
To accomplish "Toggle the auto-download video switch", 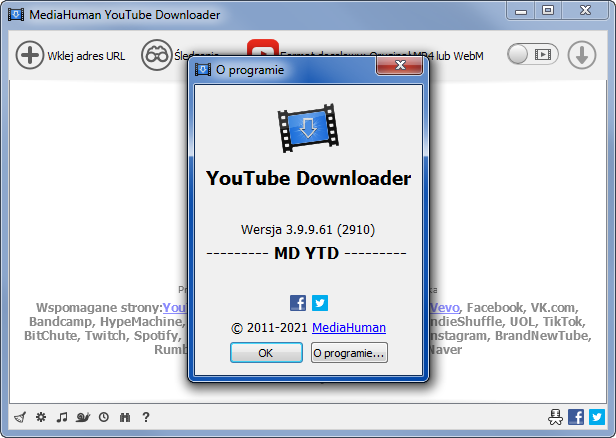I will (x=533, y=54).
